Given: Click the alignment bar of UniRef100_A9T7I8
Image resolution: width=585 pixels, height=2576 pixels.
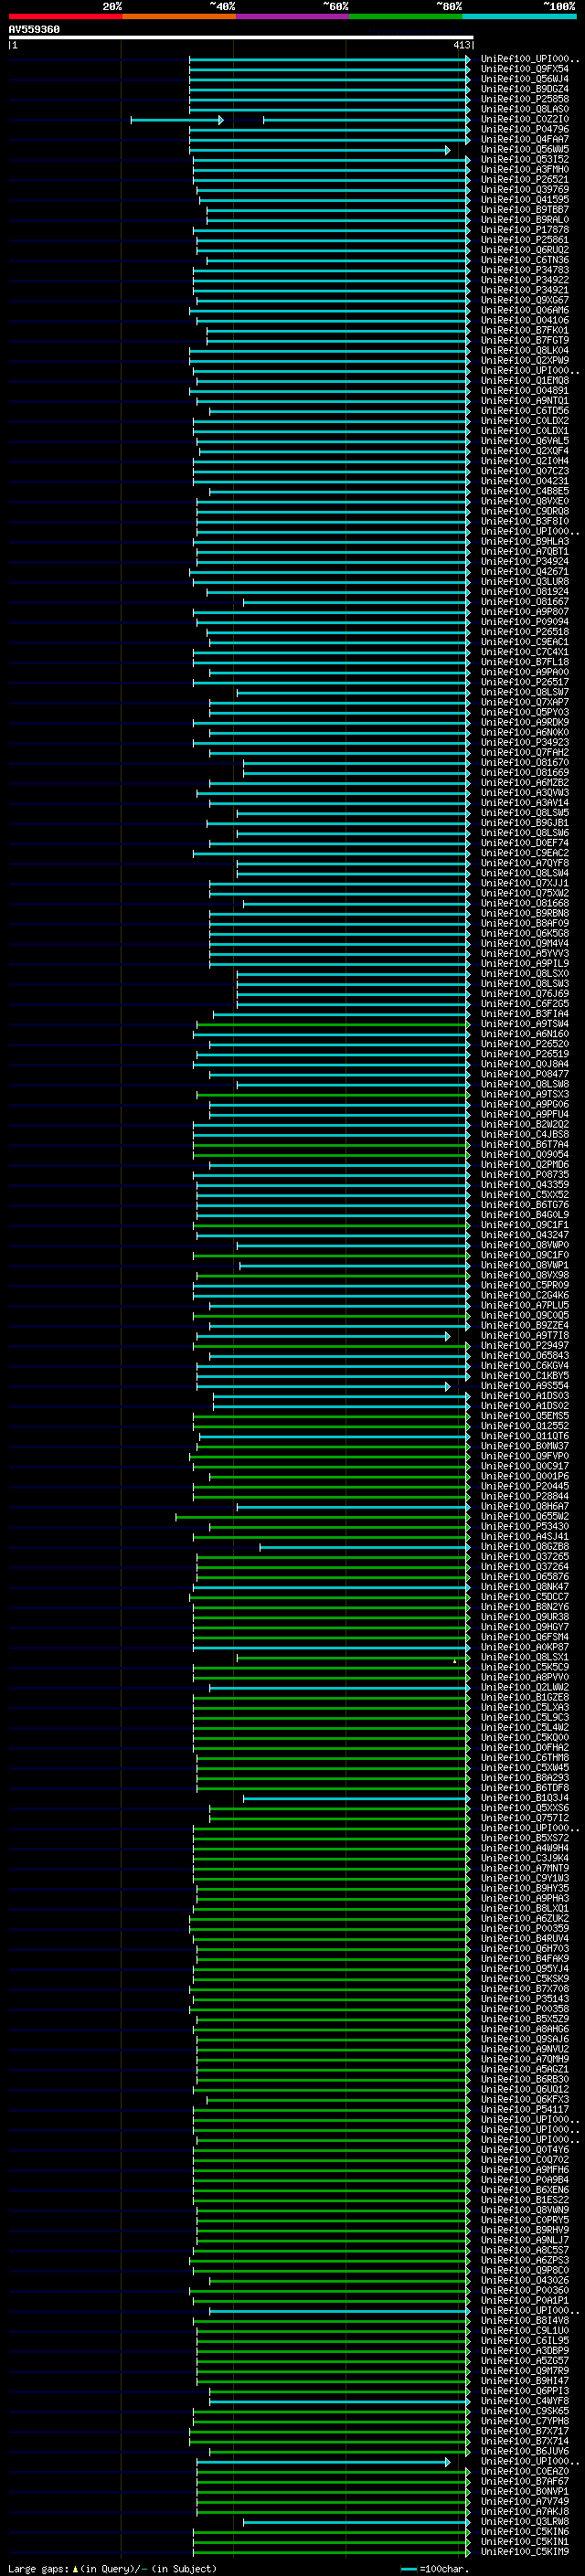Looking at the screenshot, I should click(x=323, y=1336).
